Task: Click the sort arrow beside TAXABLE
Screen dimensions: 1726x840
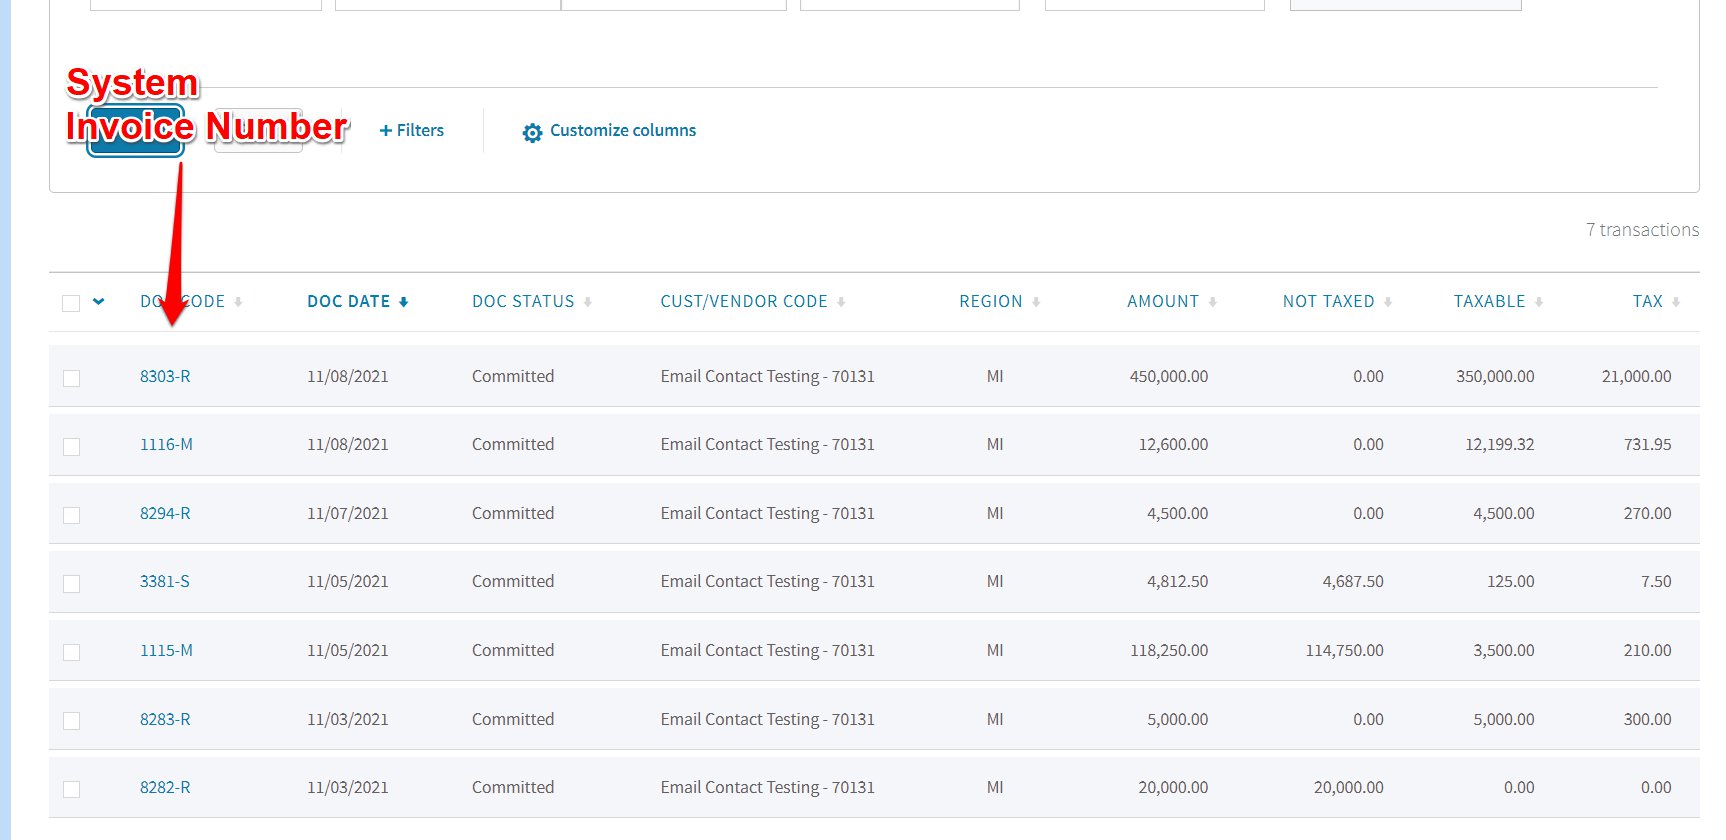Action: 1539,302
